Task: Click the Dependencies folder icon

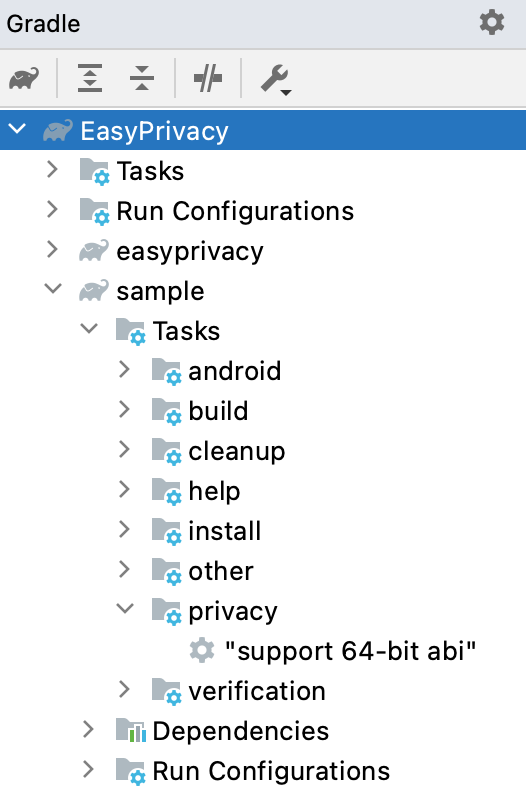Action: coord(131,731)
